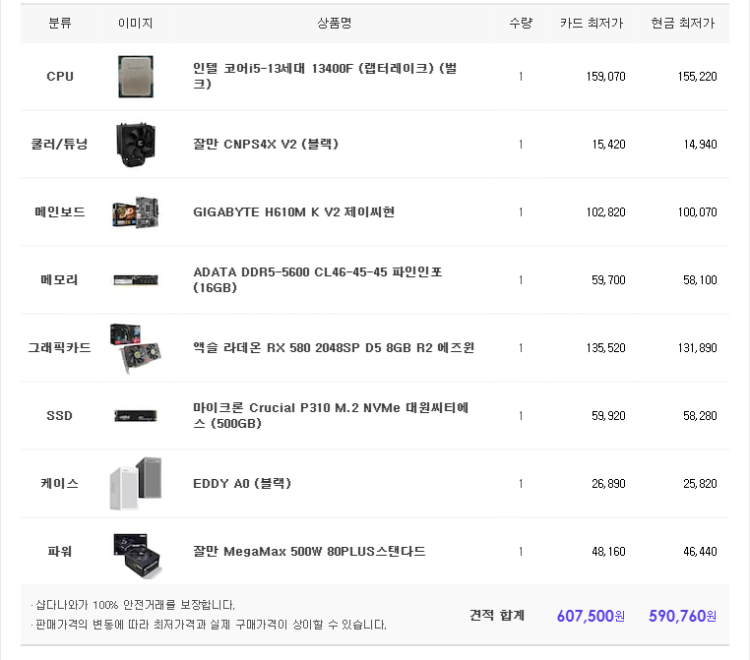This screenshot has width=750, height=660.
Task: Click the ADATA DDR5 memory stick image
Action: point(136,280)
